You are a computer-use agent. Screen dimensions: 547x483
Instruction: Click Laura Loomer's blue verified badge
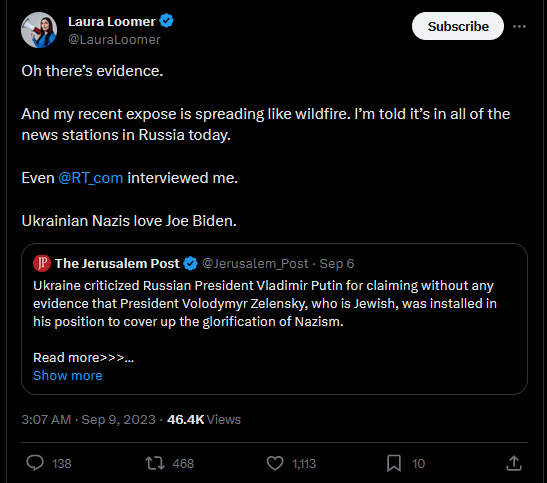click(x=166, y=21)
